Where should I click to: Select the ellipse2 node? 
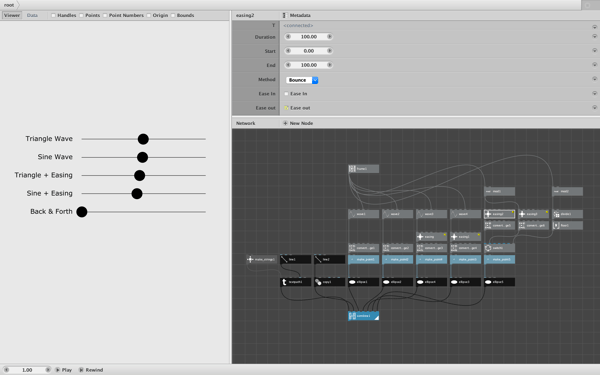point(398,282)
